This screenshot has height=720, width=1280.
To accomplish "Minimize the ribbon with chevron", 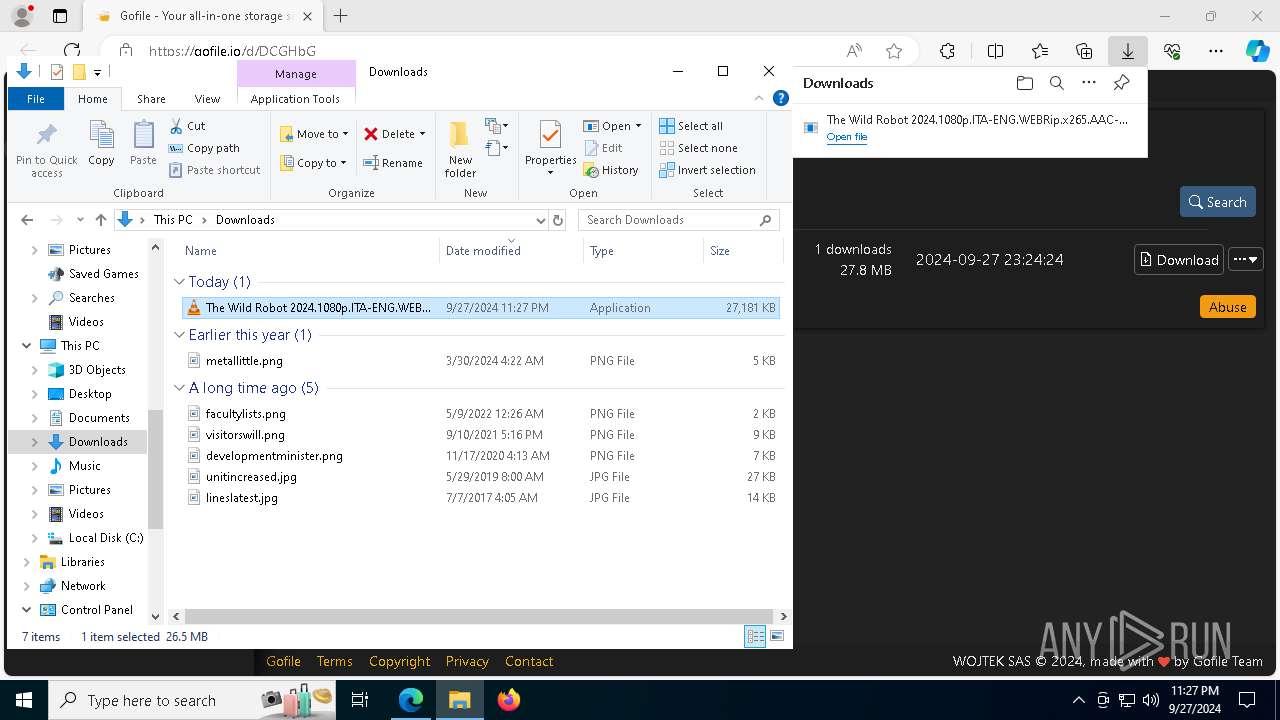I will [760, 98].
